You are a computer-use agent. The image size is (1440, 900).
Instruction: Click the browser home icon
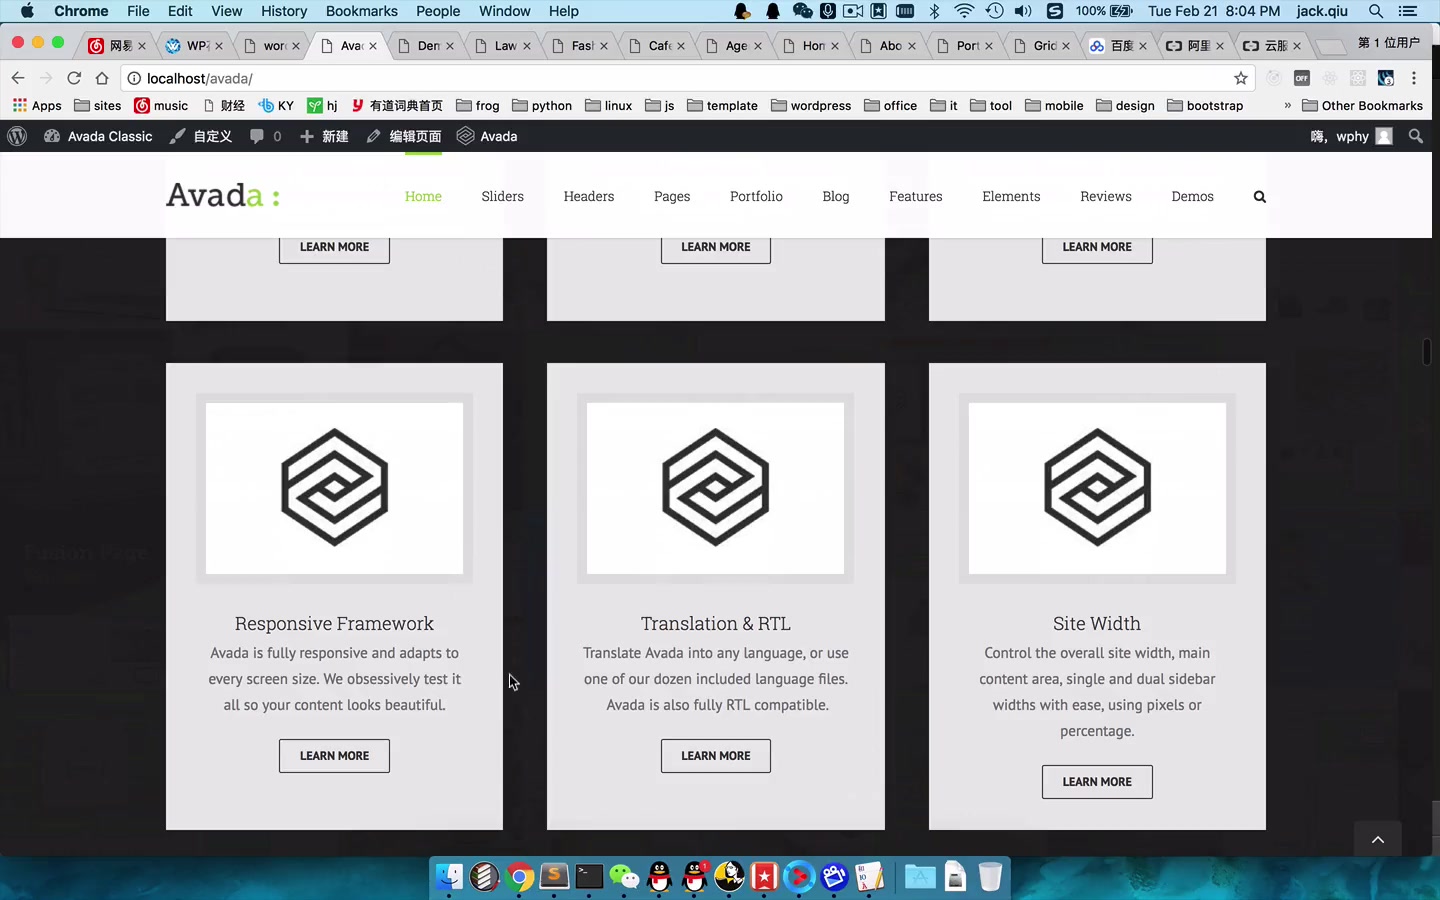pos(102,78)
